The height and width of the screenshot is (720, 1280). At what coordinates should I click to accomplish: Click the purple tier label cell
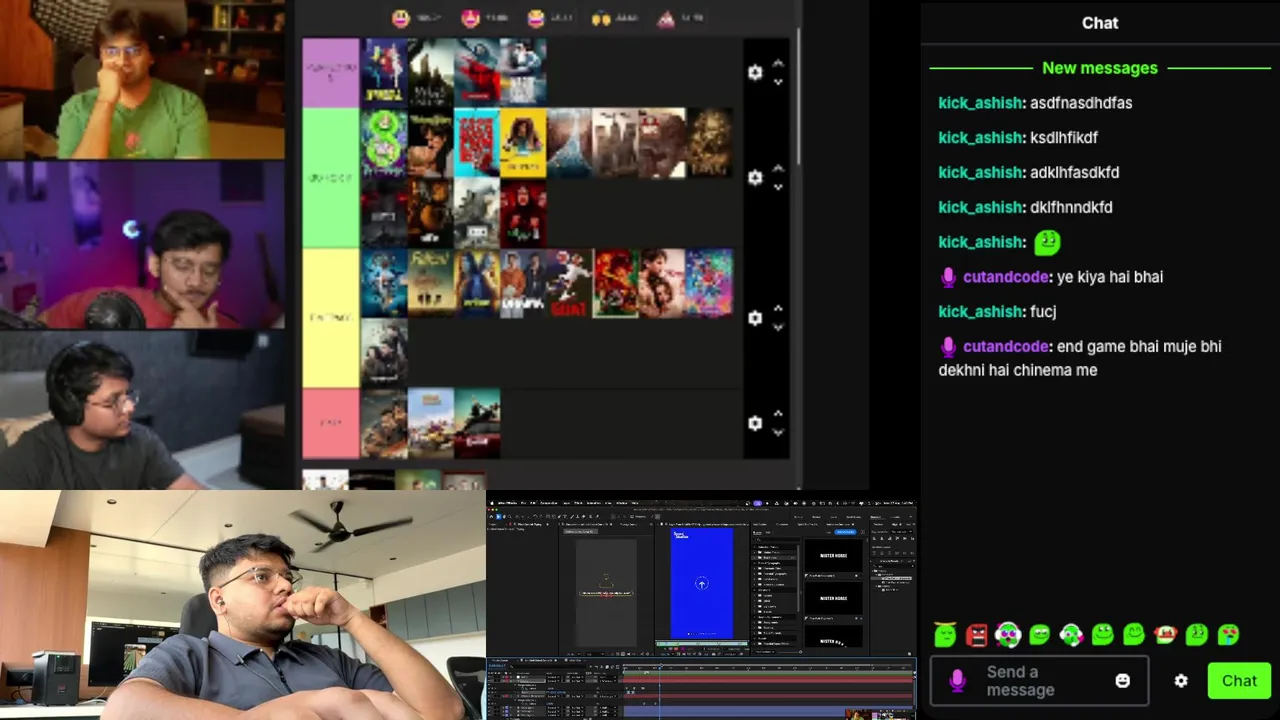click(x=331, y=72)
